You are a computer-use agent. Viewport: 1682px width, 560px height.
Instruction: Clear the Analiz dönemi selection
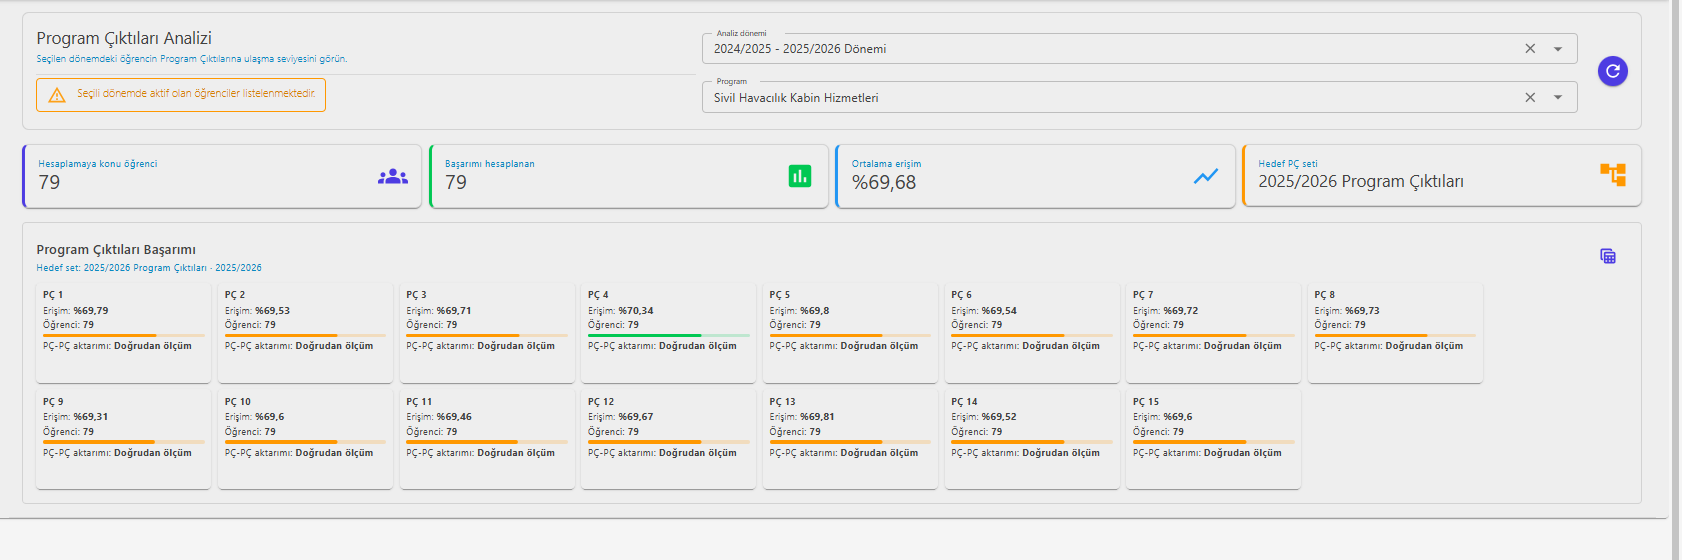[1530, 49]
